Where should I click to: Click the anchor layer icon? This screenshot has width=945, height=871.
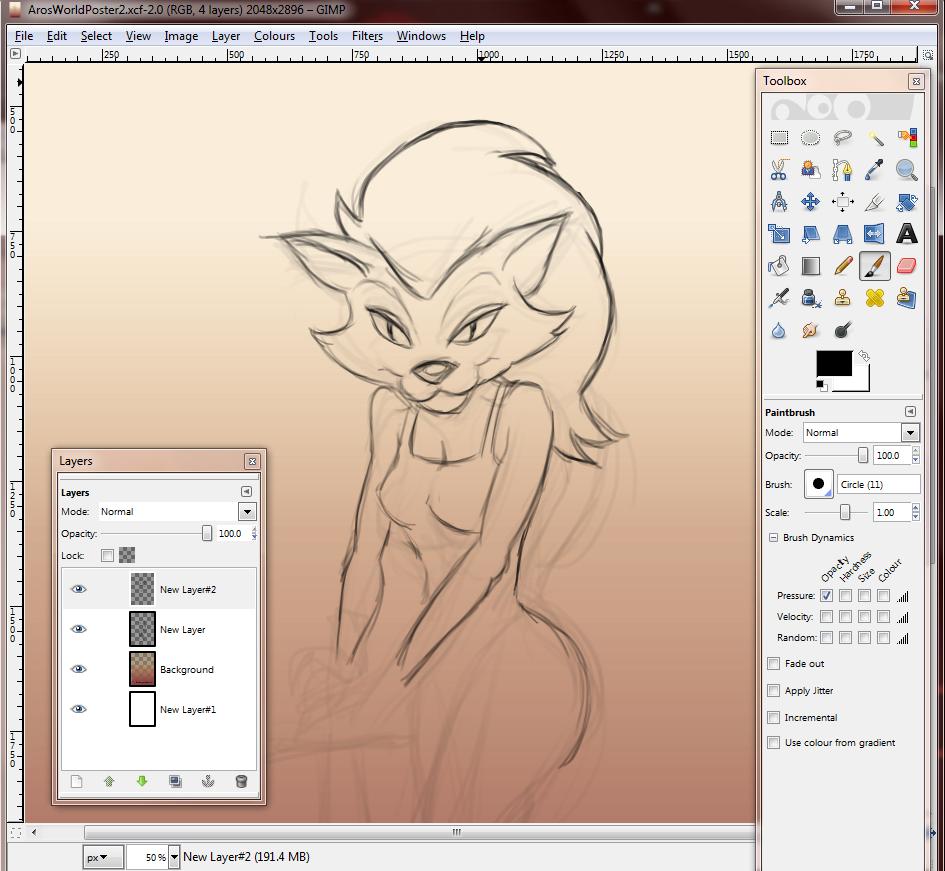coord(208,781)
